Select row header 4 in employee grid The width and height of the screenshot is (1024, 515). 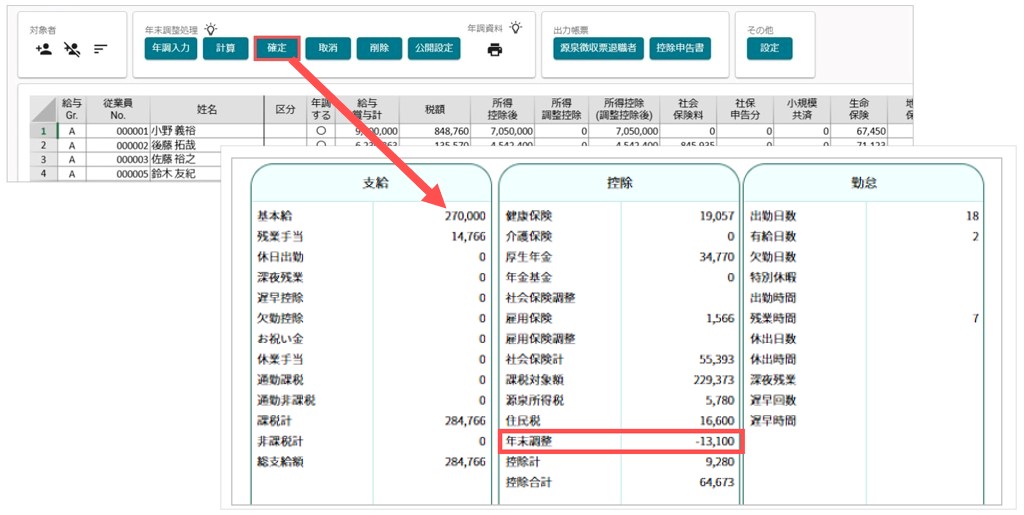(44, 174)
